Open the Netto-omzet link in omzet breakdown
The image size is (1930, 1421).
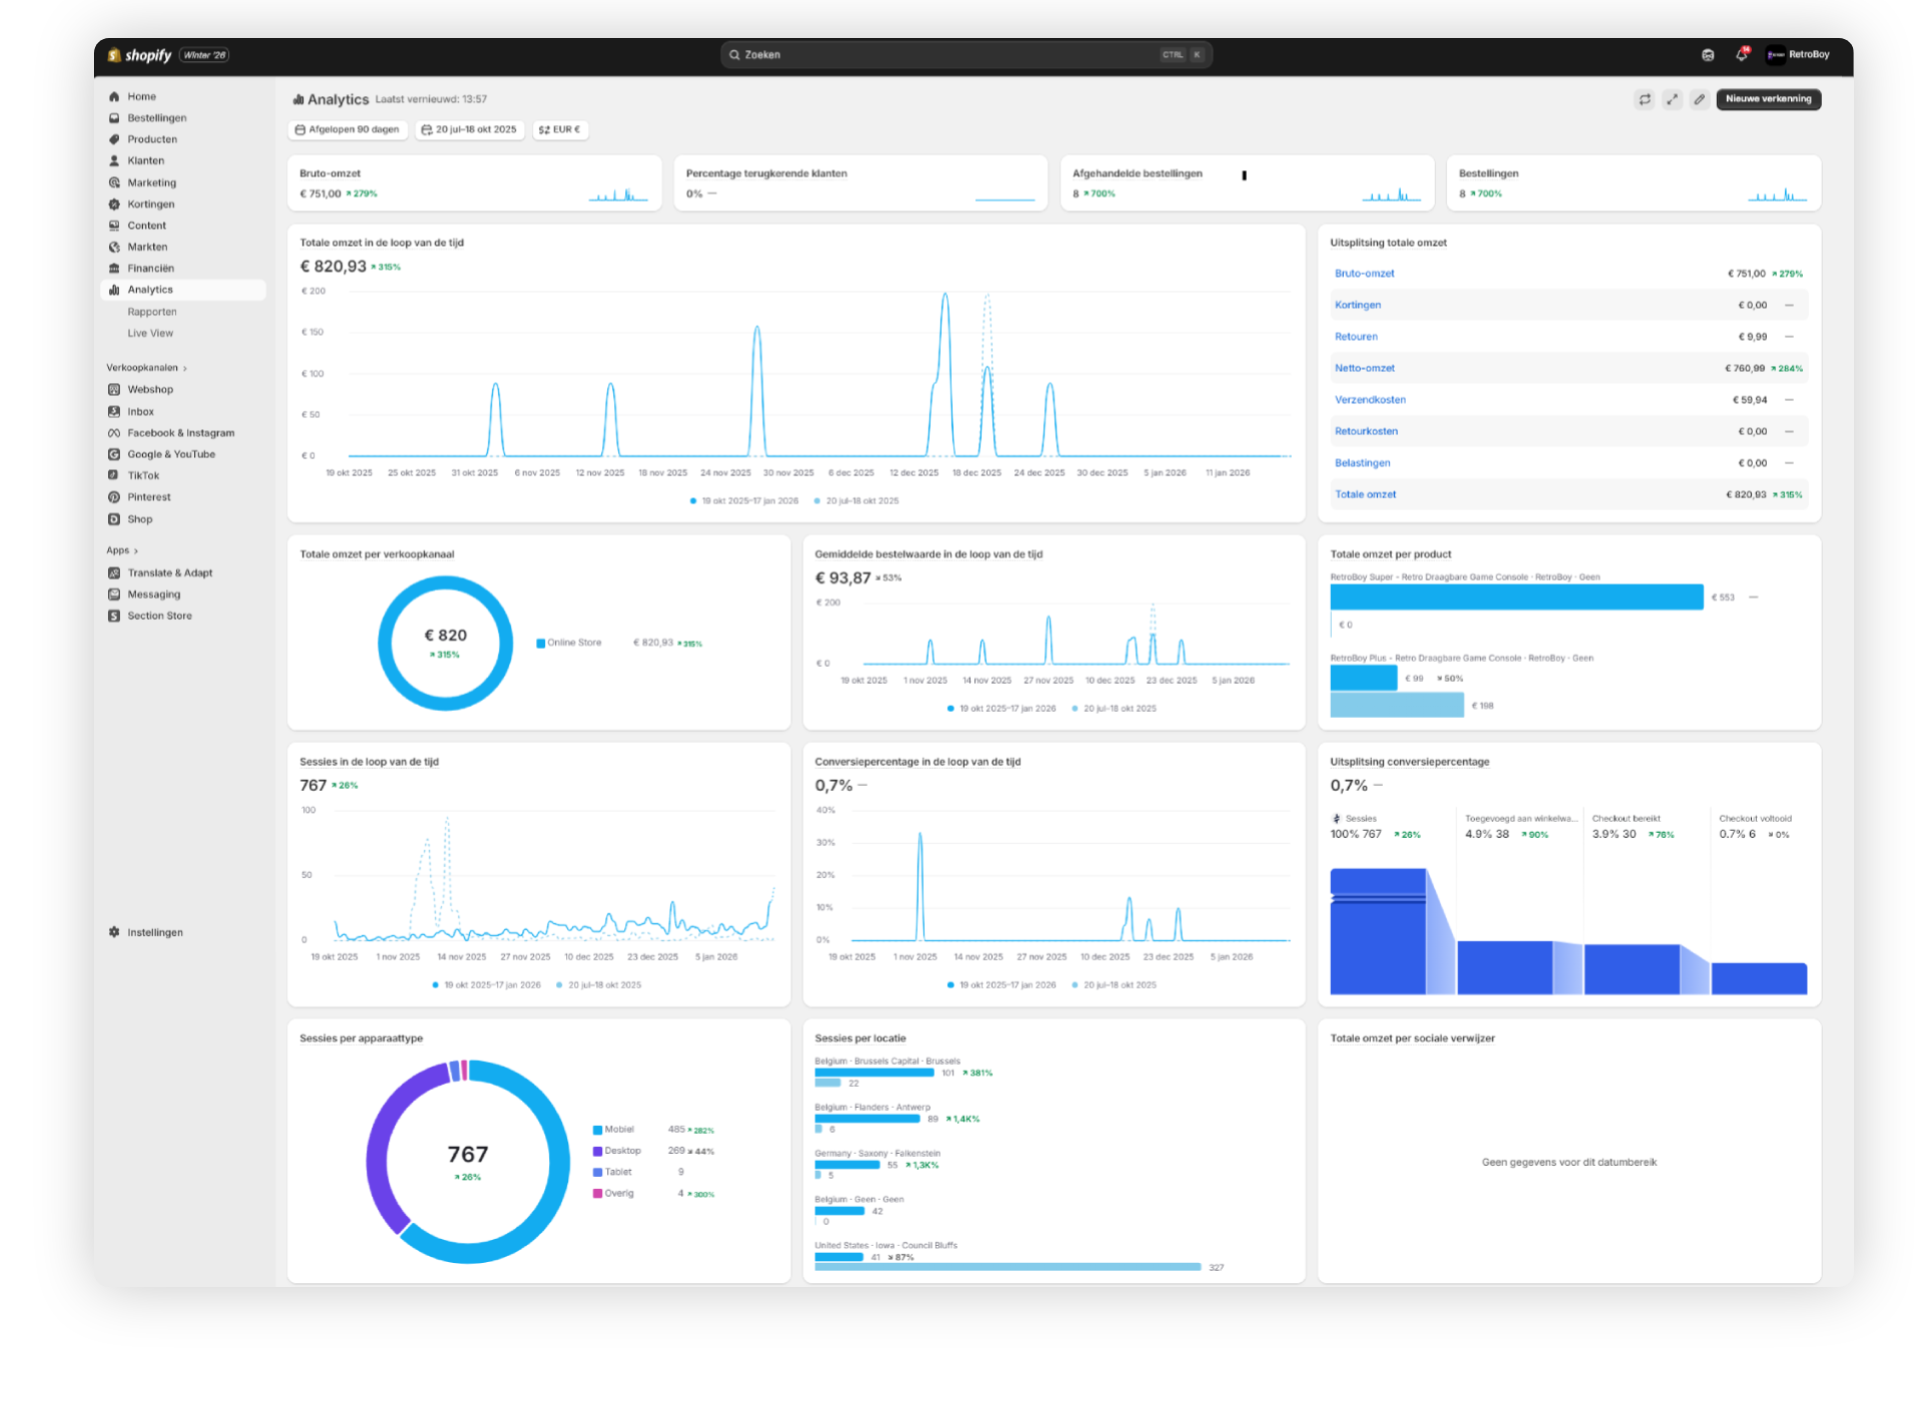(1364, 368)
